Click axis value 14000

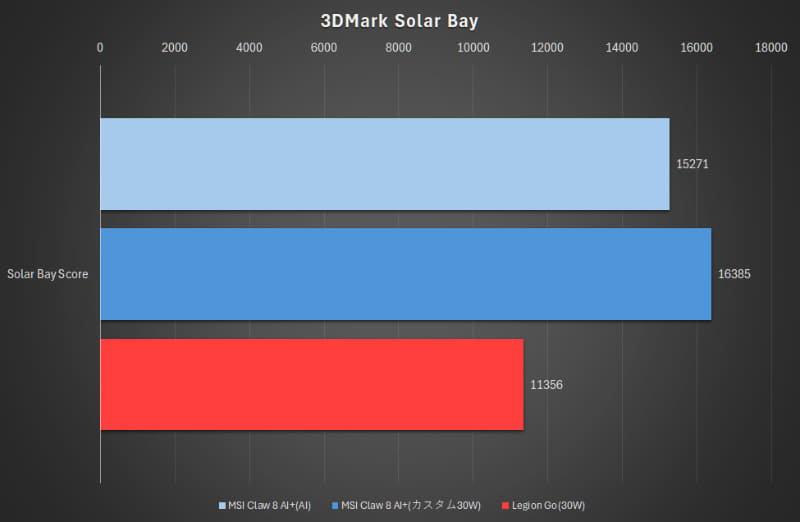pyautogui.click(x=622, y=47)
